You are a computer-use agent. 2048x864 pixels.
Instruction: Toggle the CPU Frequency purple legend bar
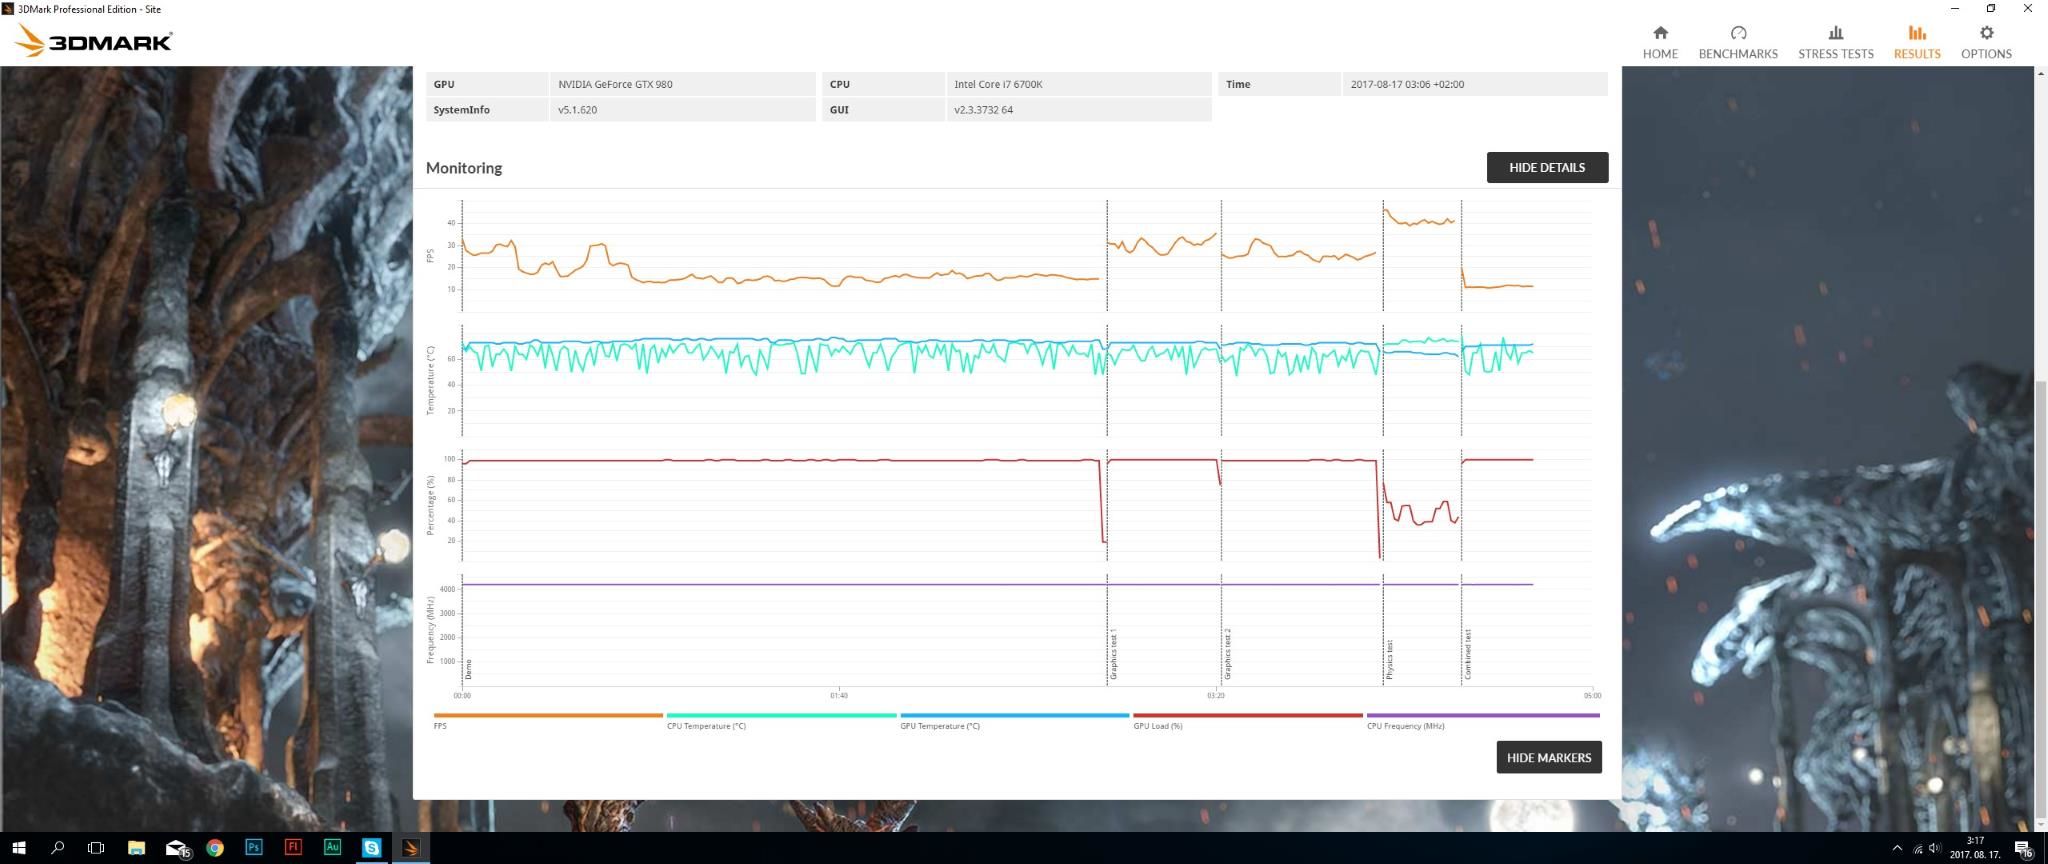click(1483, 715)
